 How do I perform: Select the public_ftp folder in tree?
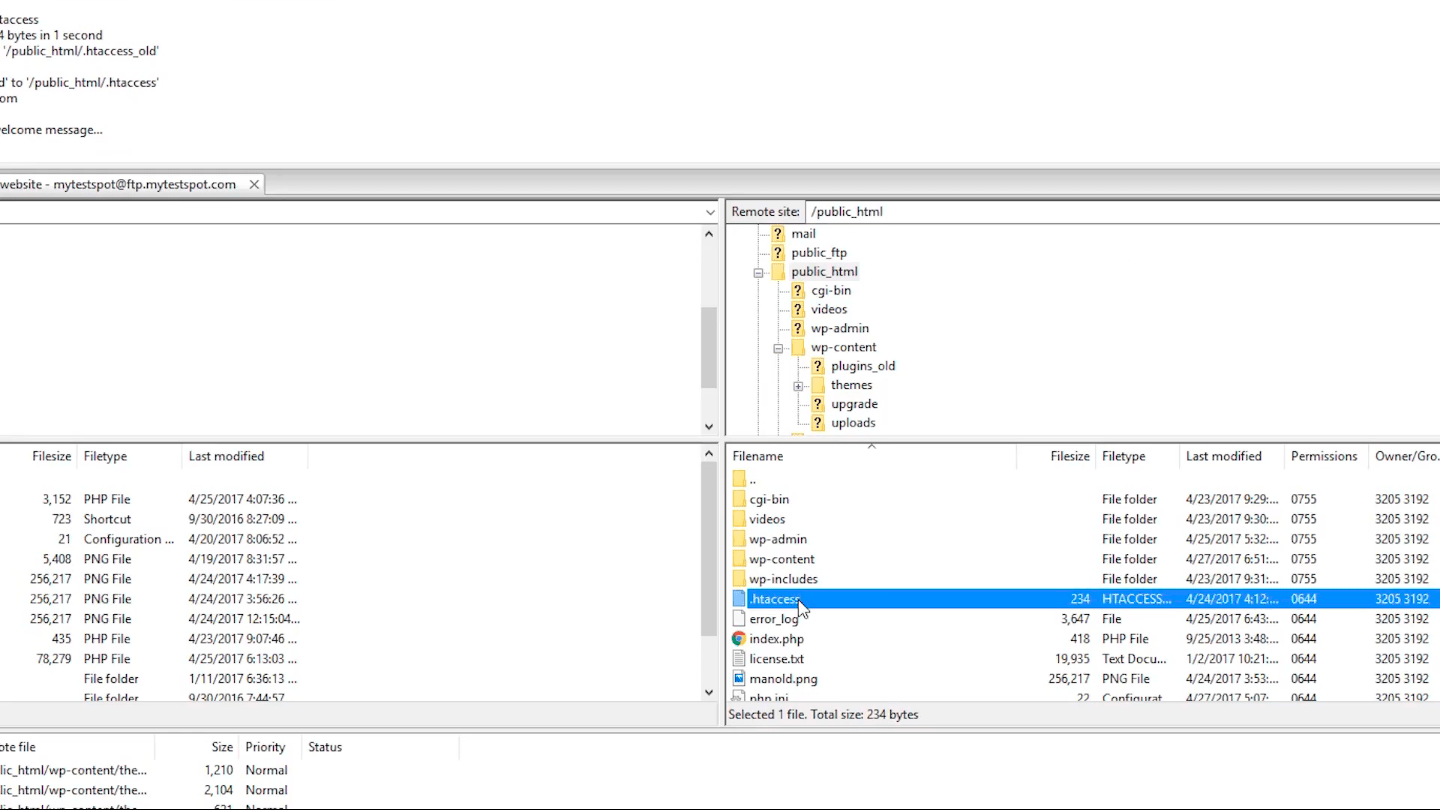[818, 253]
